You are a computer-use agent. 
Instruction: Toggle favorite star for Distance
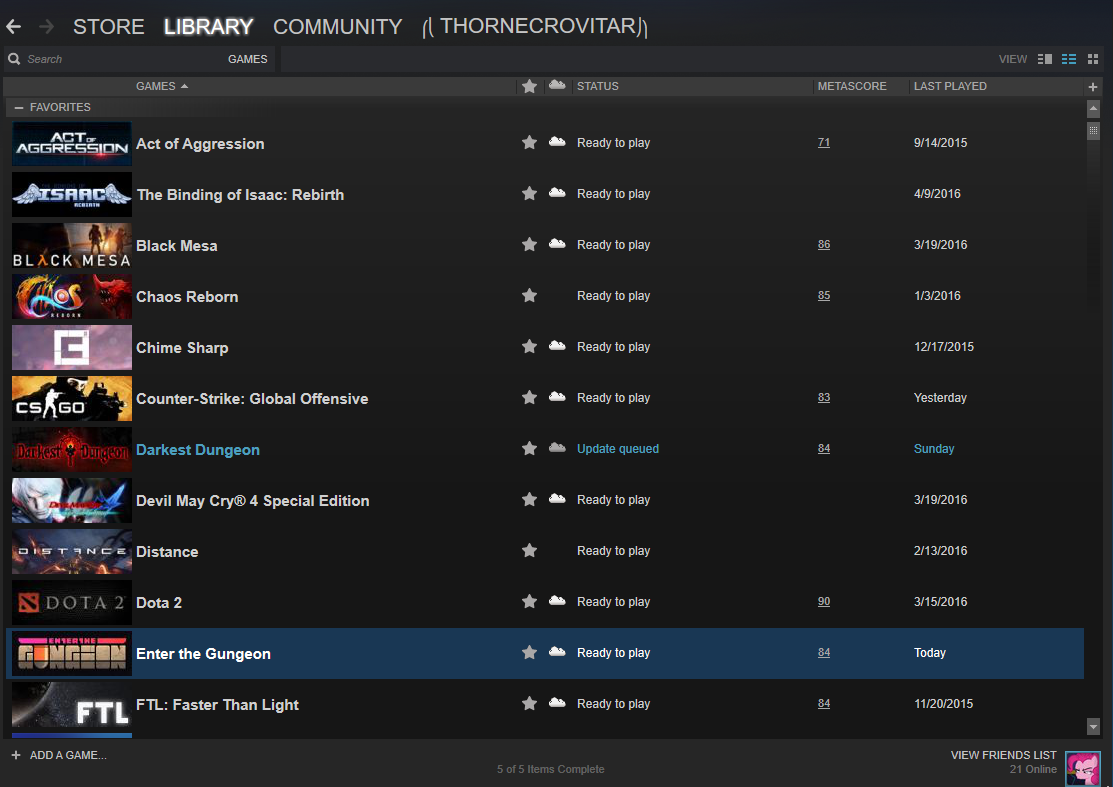coord(529,551)
